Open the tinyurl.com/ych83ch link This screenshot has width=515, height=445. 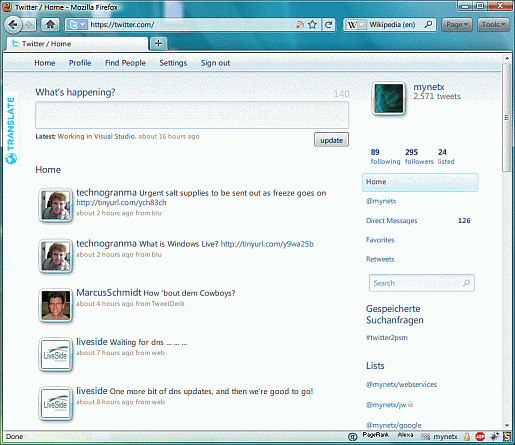121,203
